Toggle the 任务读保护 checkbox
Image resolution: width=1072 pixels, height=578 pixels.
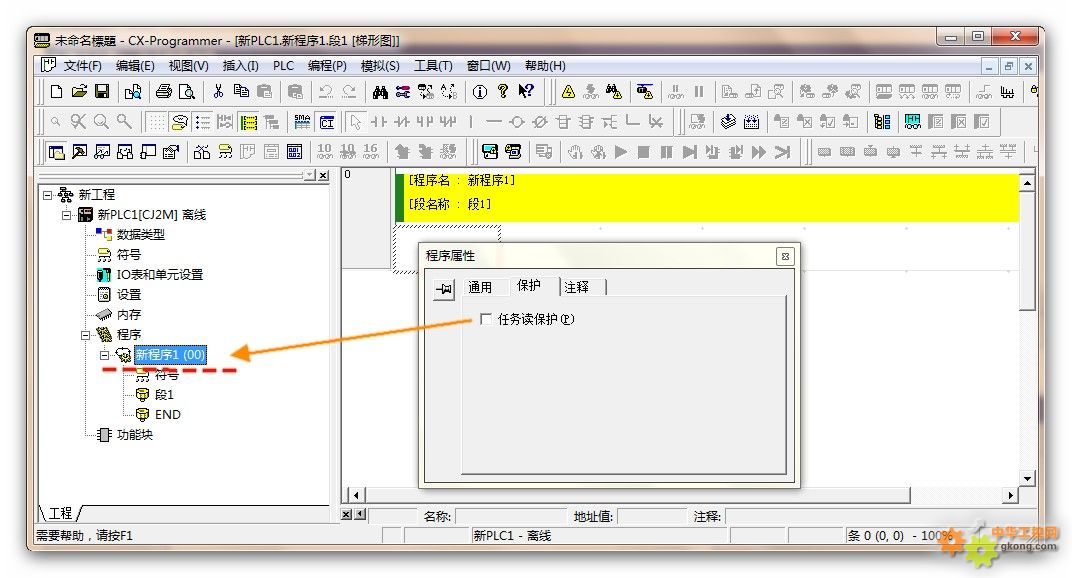click(x=485, y=319)
